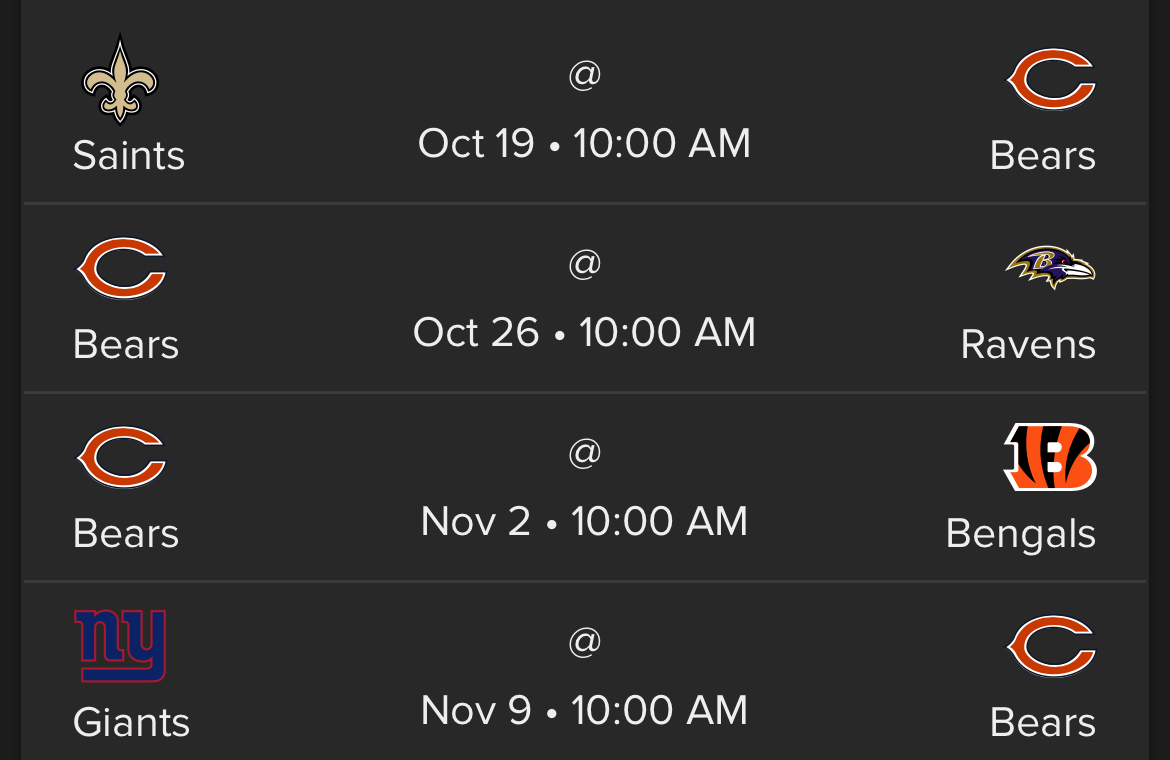Select the Bengals team name

(1021, 535)
